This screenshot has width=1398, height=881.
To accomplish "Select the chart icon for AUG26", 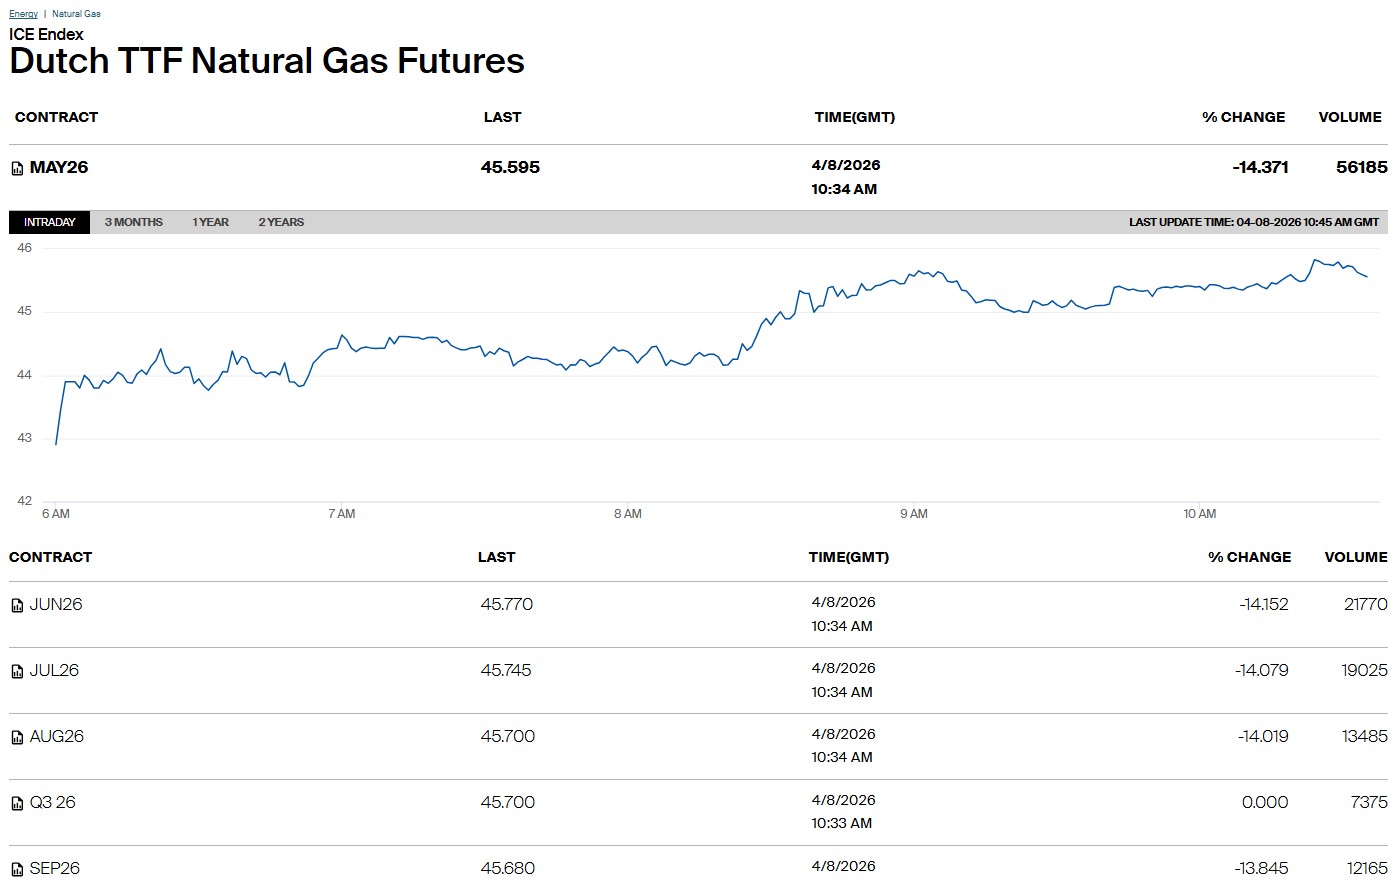I will 17,738.
